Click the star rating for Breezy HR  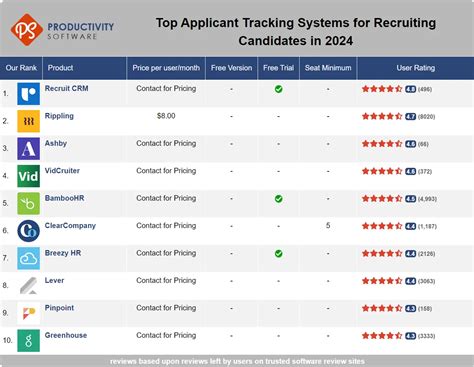point(382,254)
